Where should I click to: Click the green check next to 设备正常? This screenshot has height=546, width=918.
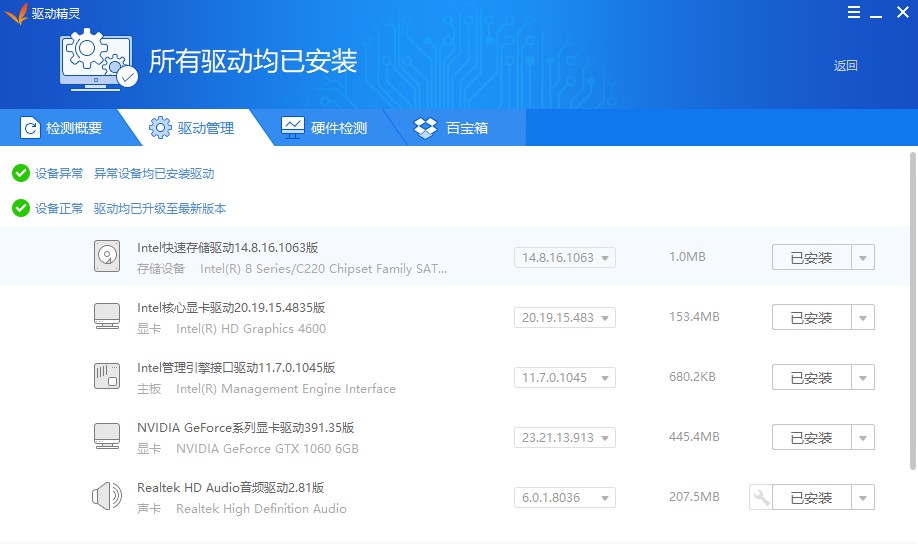[20, 208]
